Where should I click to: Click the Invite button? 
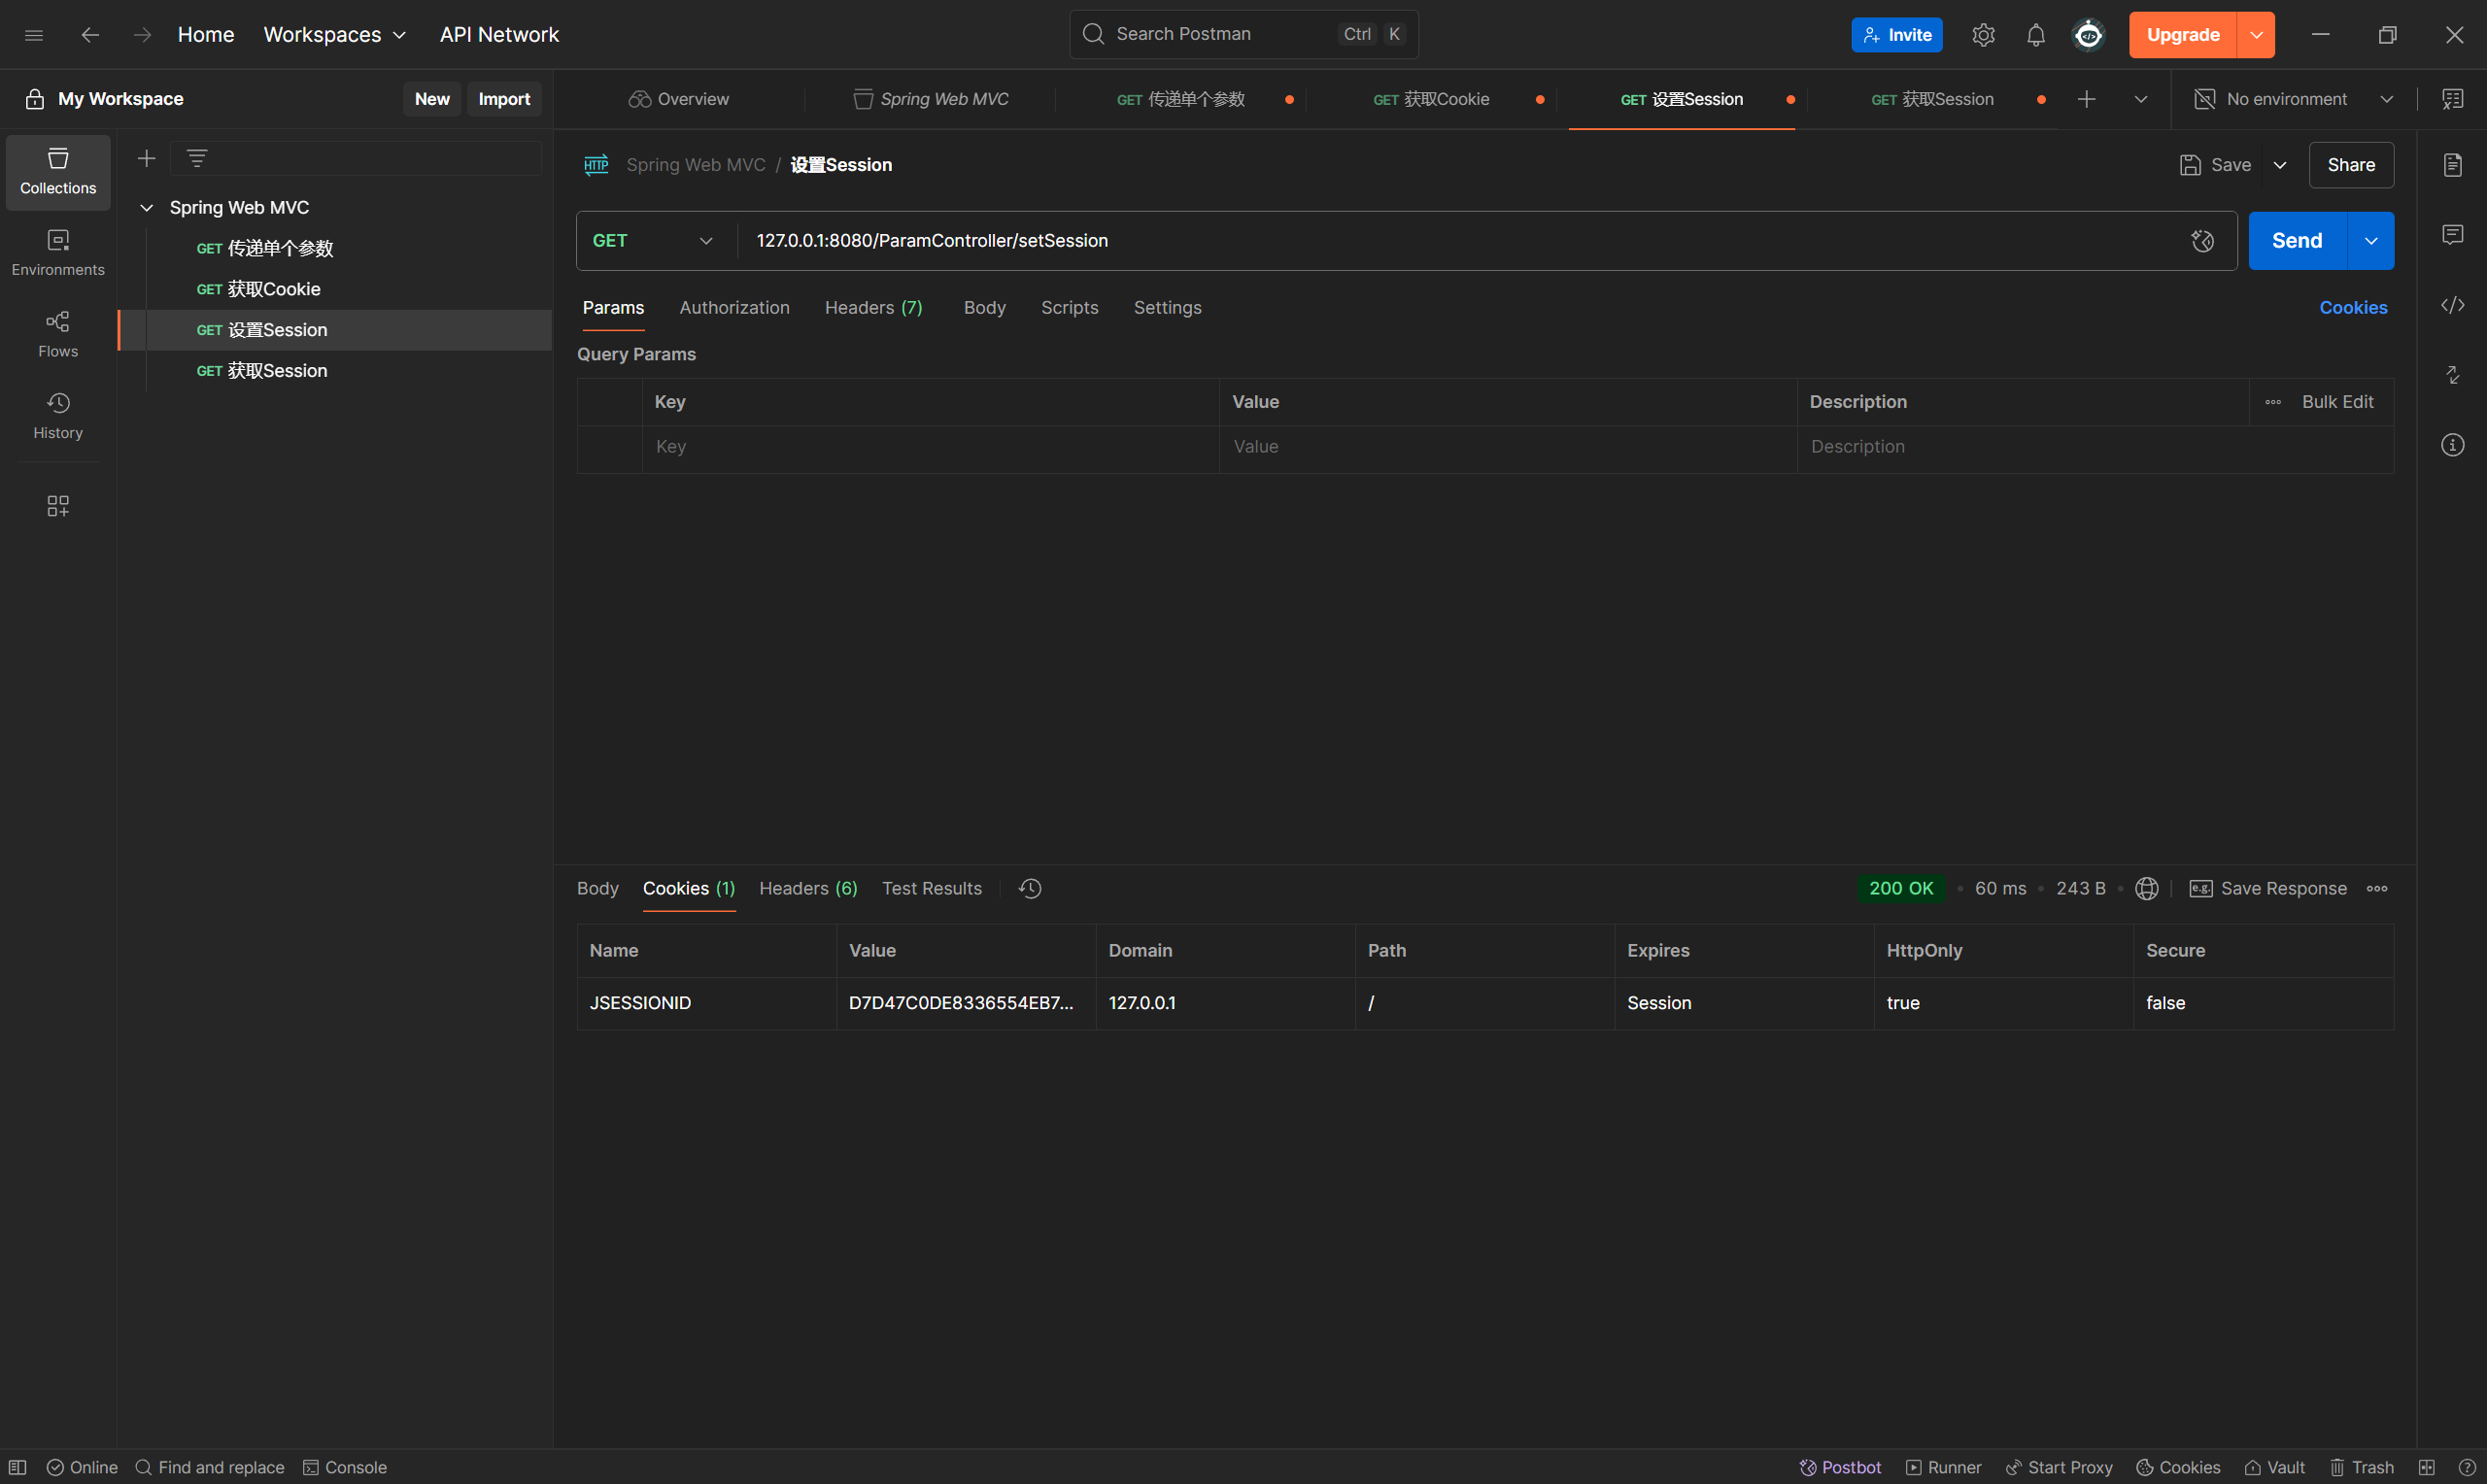[x=1896, y=35]
